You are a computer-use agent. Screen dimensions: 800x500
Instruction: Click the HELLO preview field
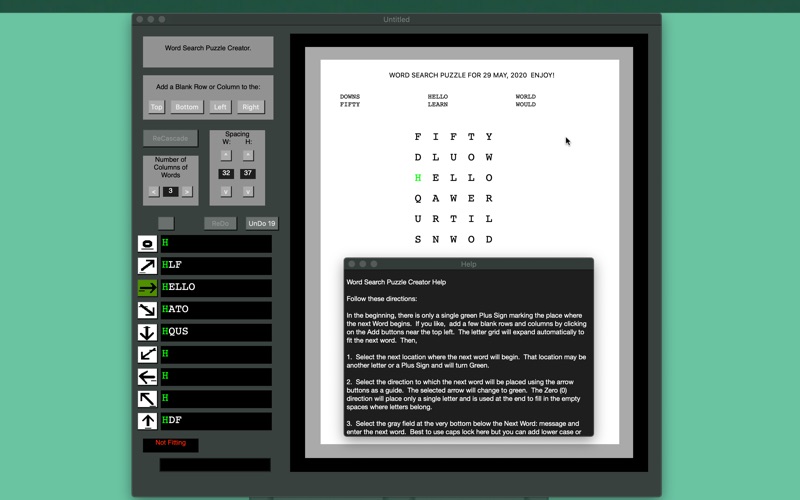coord(216,288)
